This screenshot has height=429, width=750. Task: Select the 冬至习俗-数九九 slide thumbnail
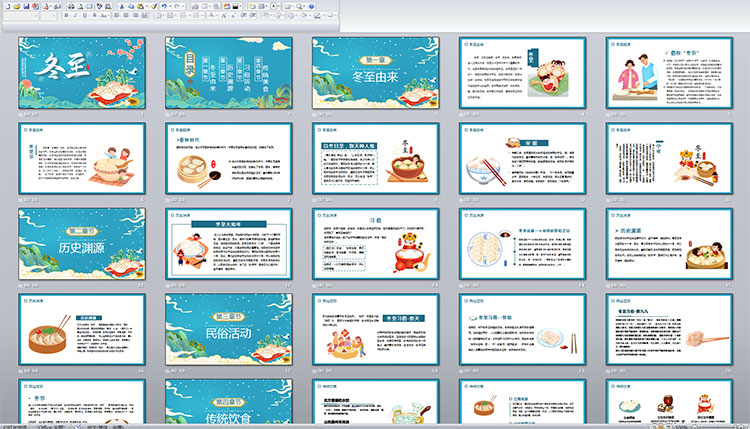pyautogui.click(x=669, y=330)
